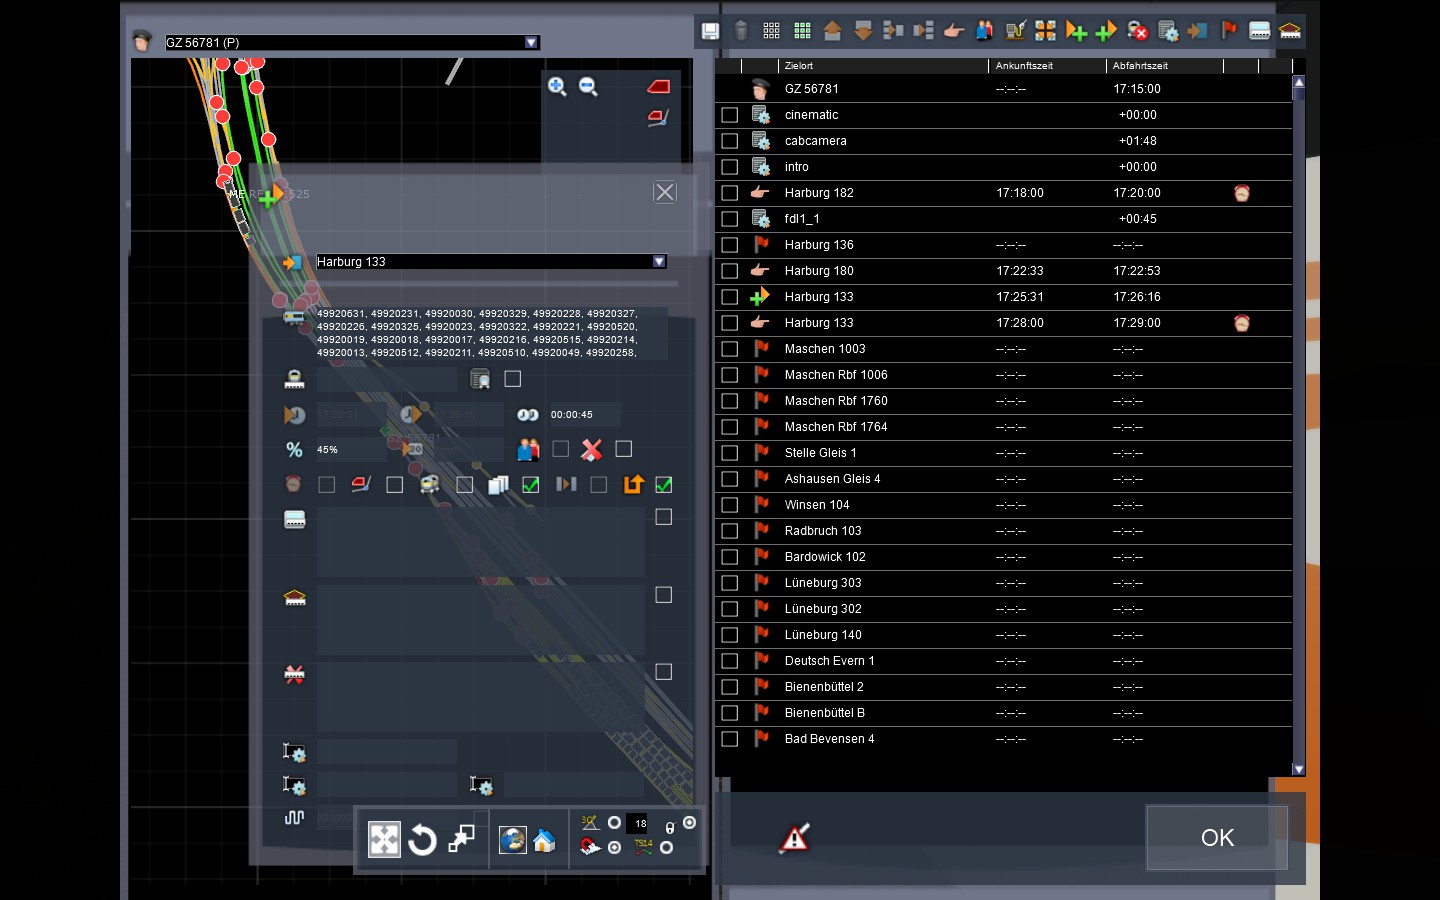Tick checkbox for the Maschen 1003 row
Image resolution: width=1440 pixels, height=900 pixels.
[x=730, y=349]
